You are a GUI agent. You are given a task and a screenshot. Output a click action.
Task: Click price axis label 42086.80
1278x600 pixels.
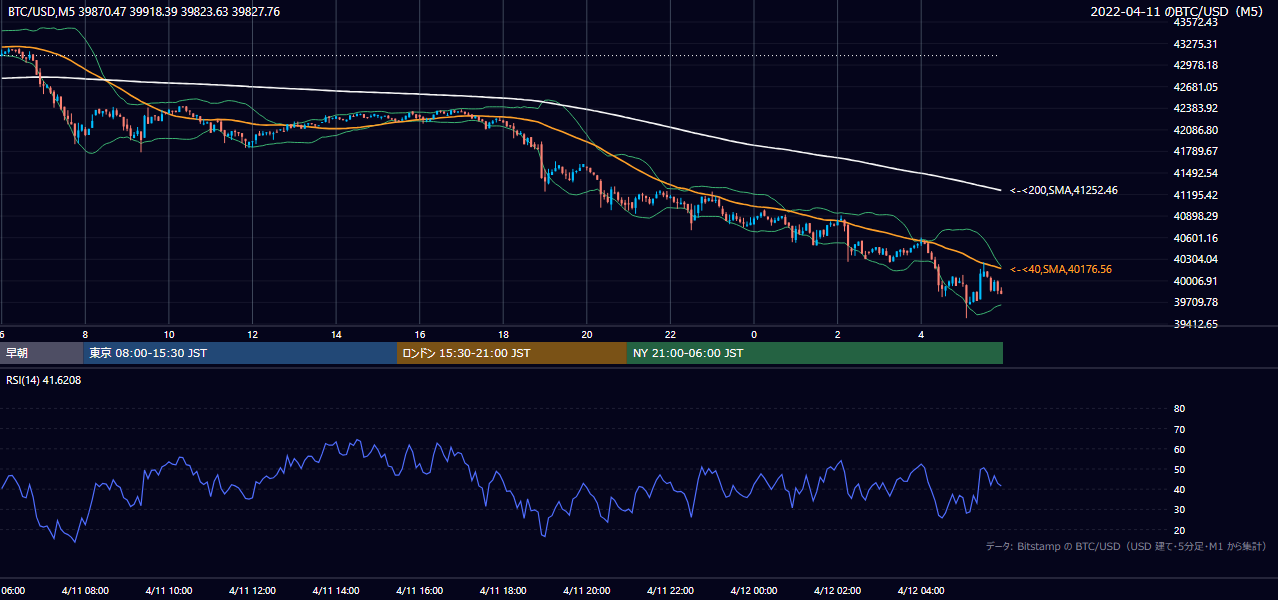(1195, 130)
